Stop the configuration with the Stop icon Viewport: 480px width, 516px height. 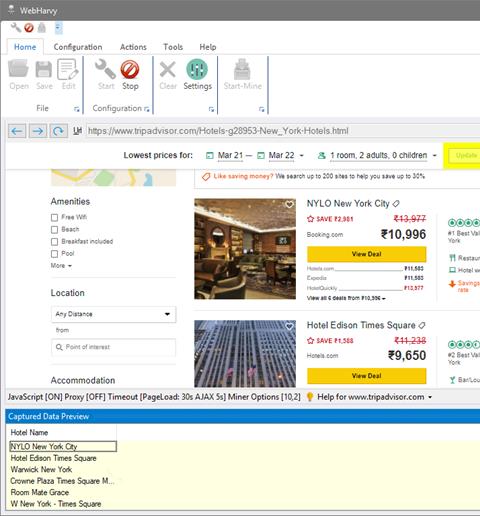point(130,74)
